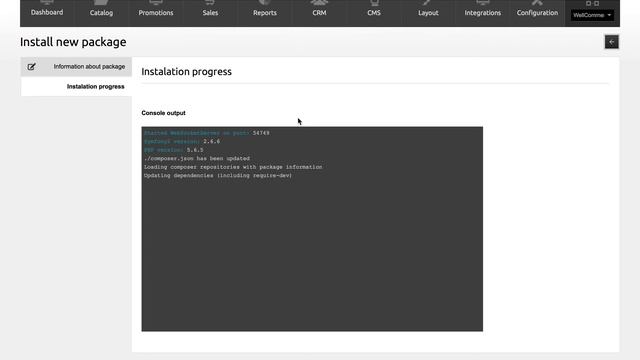Open the Configuration menu
The image size is (640, 360).
537,12
